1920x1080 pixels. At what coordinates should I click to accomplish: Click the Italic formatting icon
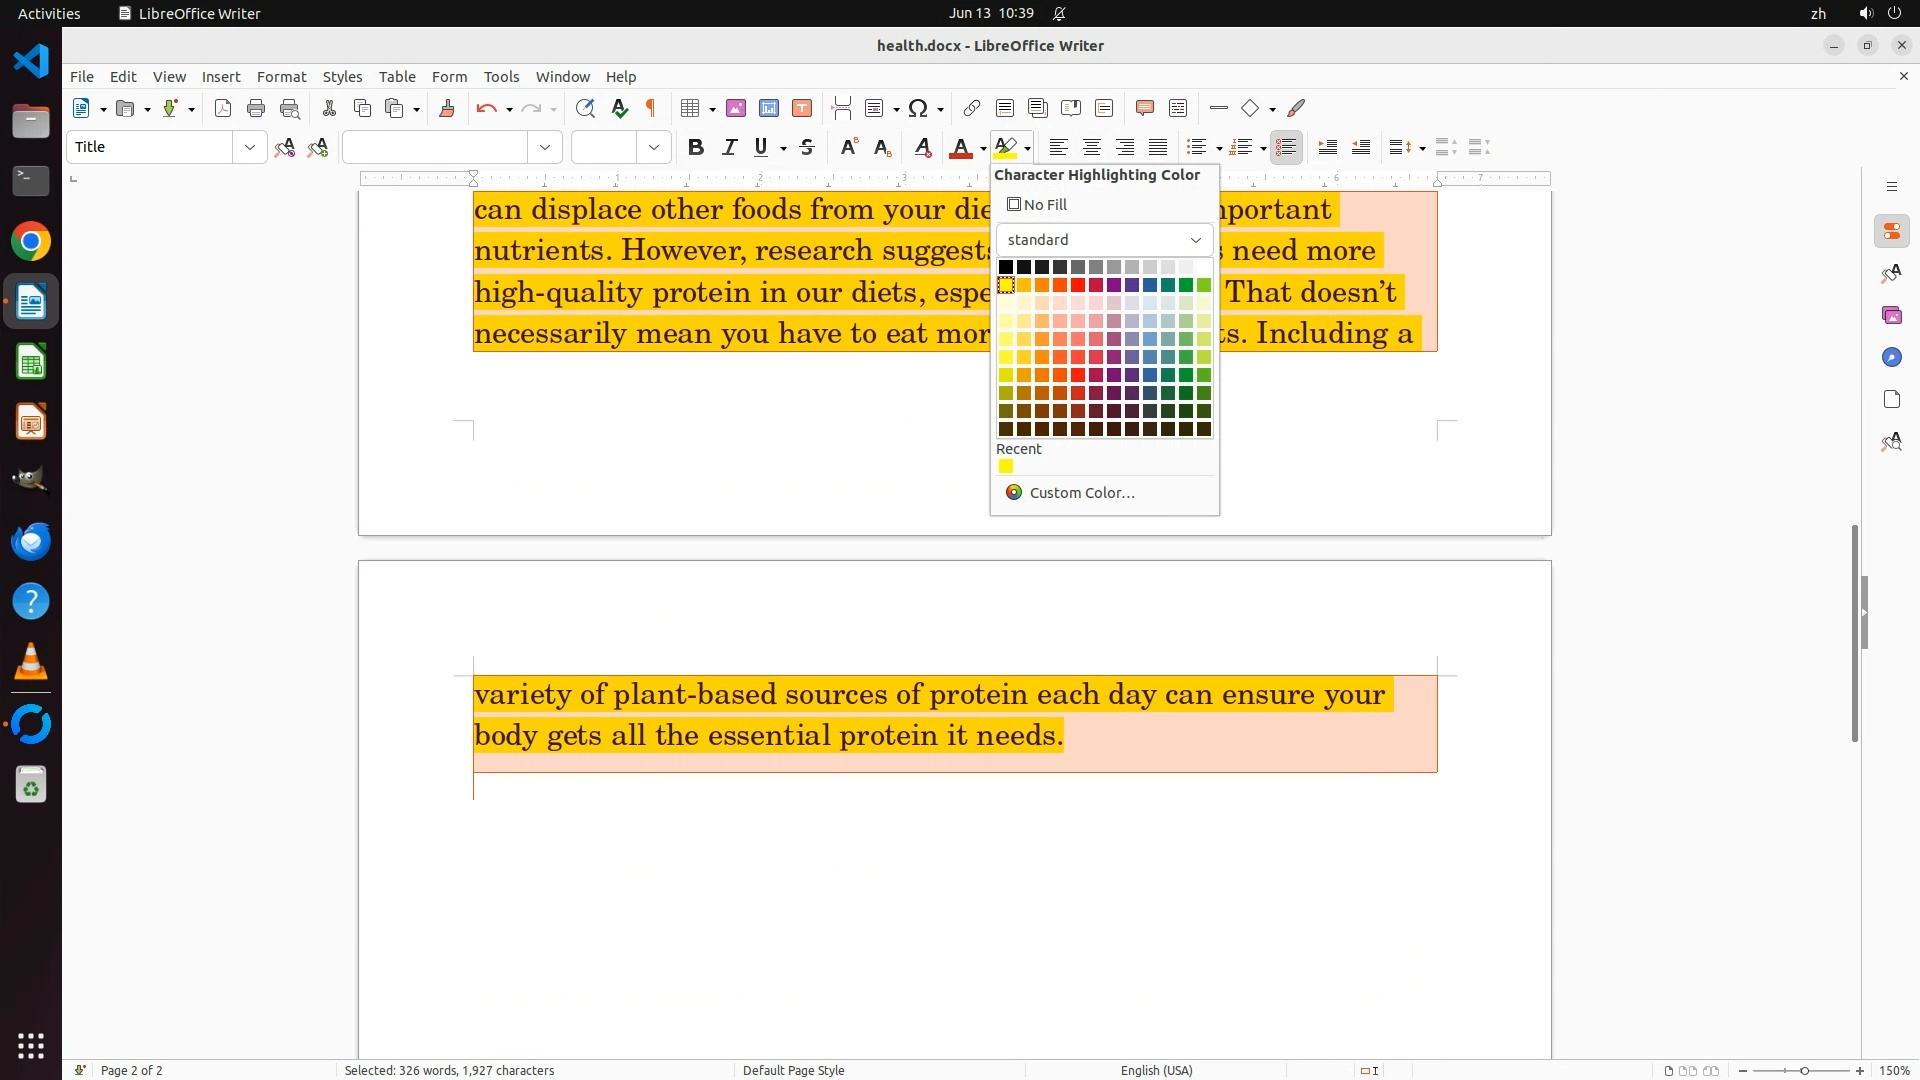(x=729, y=148)
